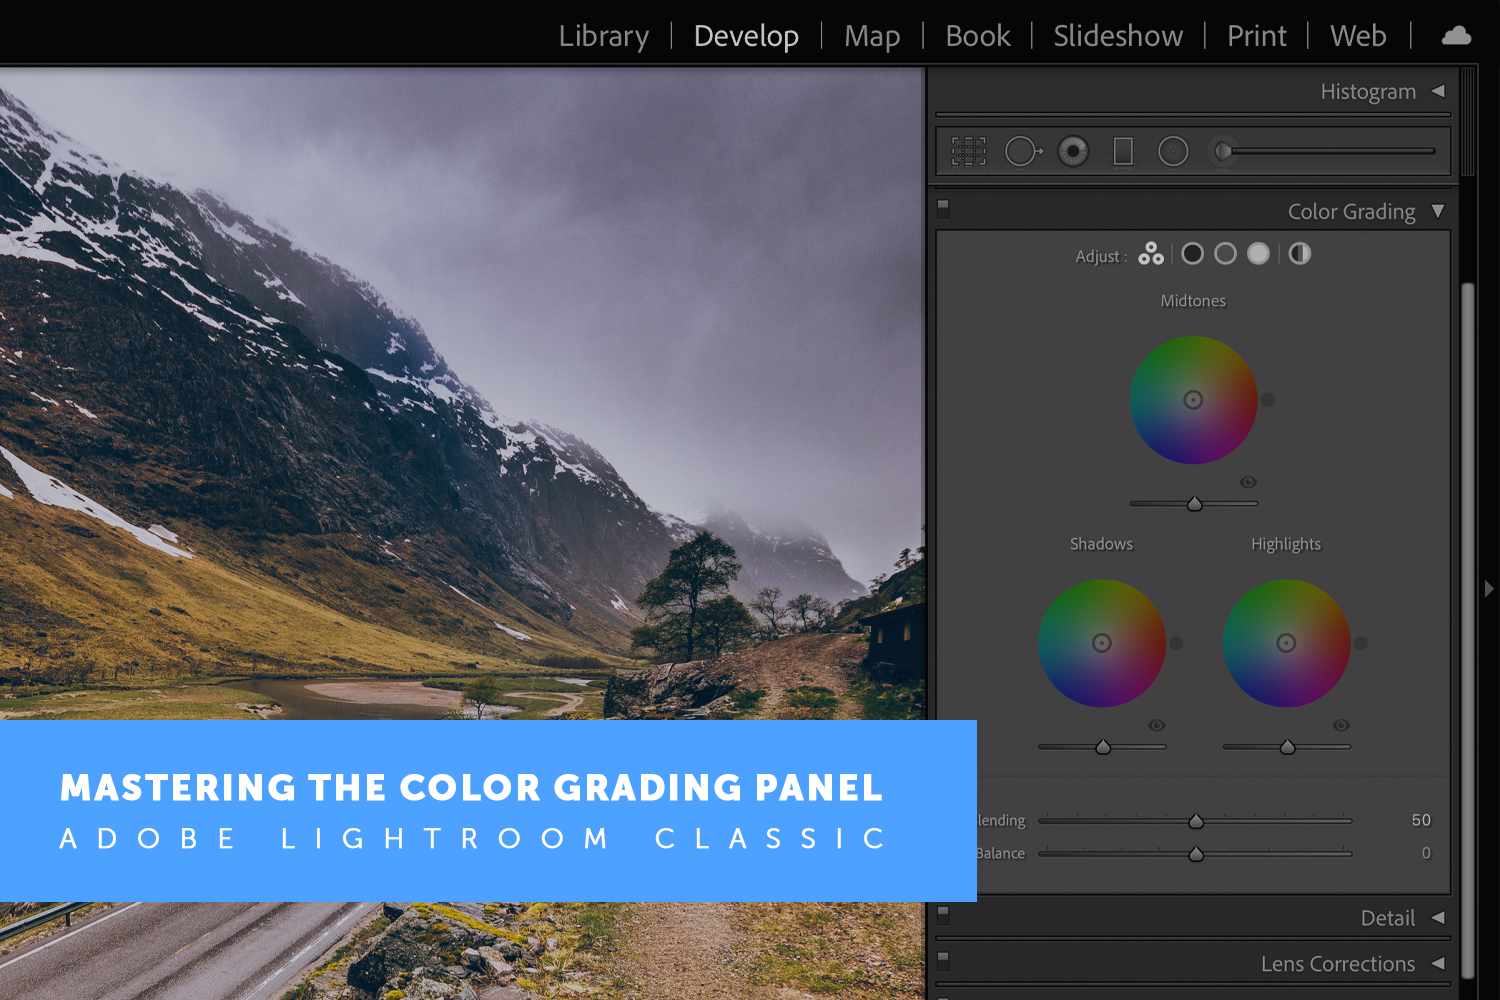Open the Print module
Viewport: 1500px width, 1000px height.
tap(1256, 36)
